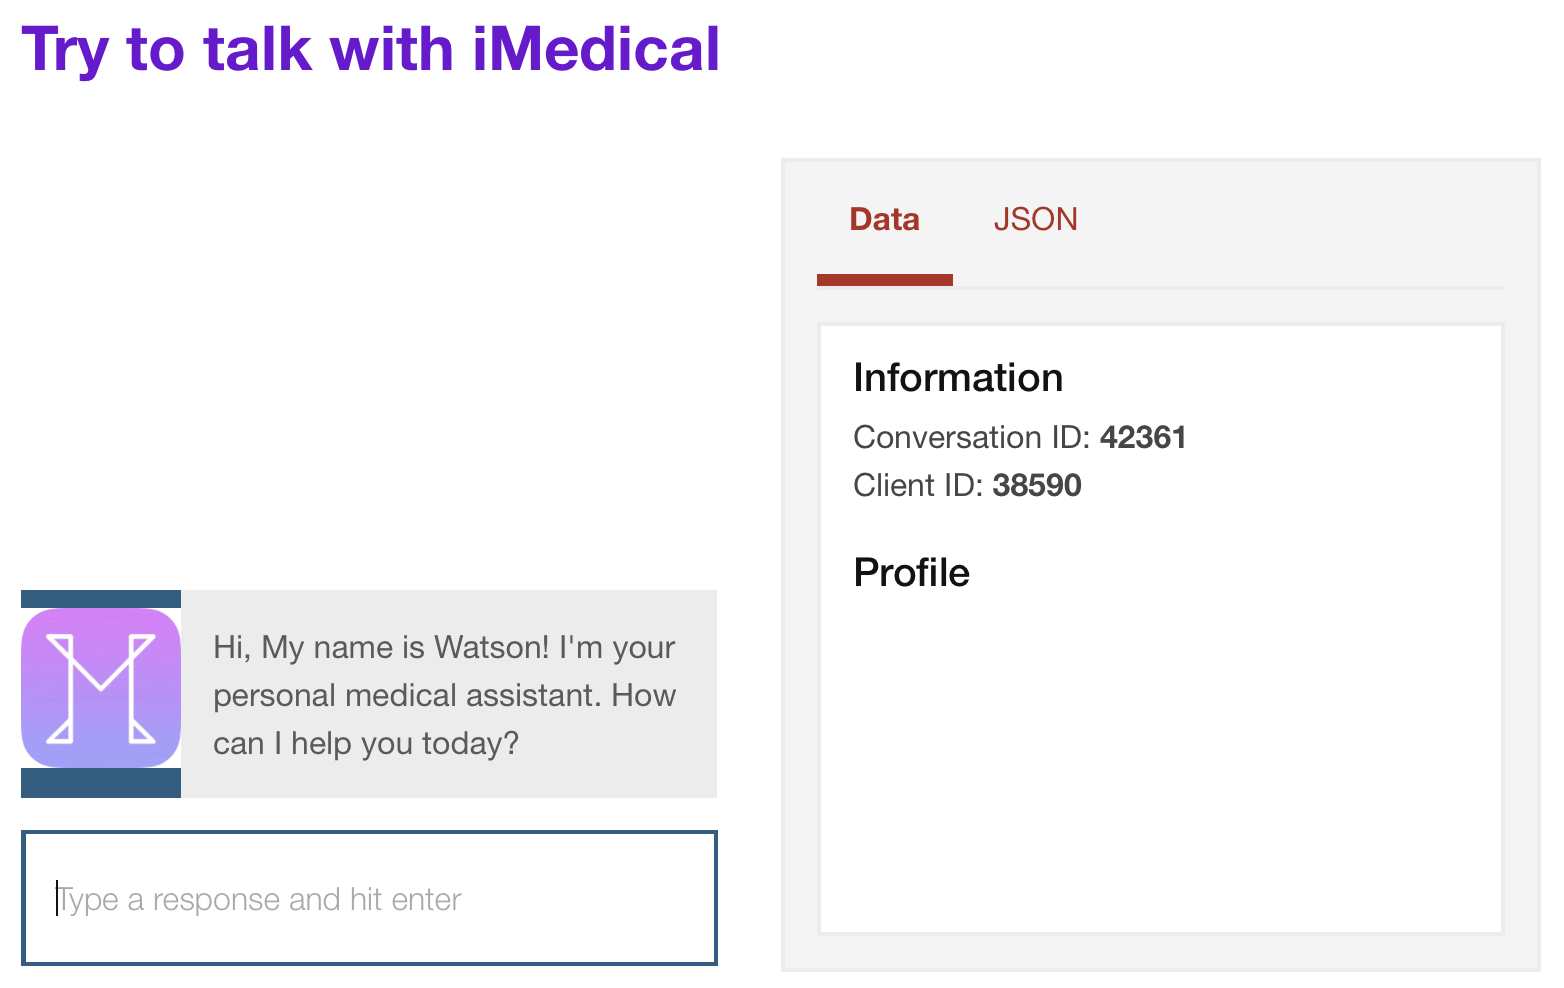
Task: Select the Data tab
Action: 884,219
